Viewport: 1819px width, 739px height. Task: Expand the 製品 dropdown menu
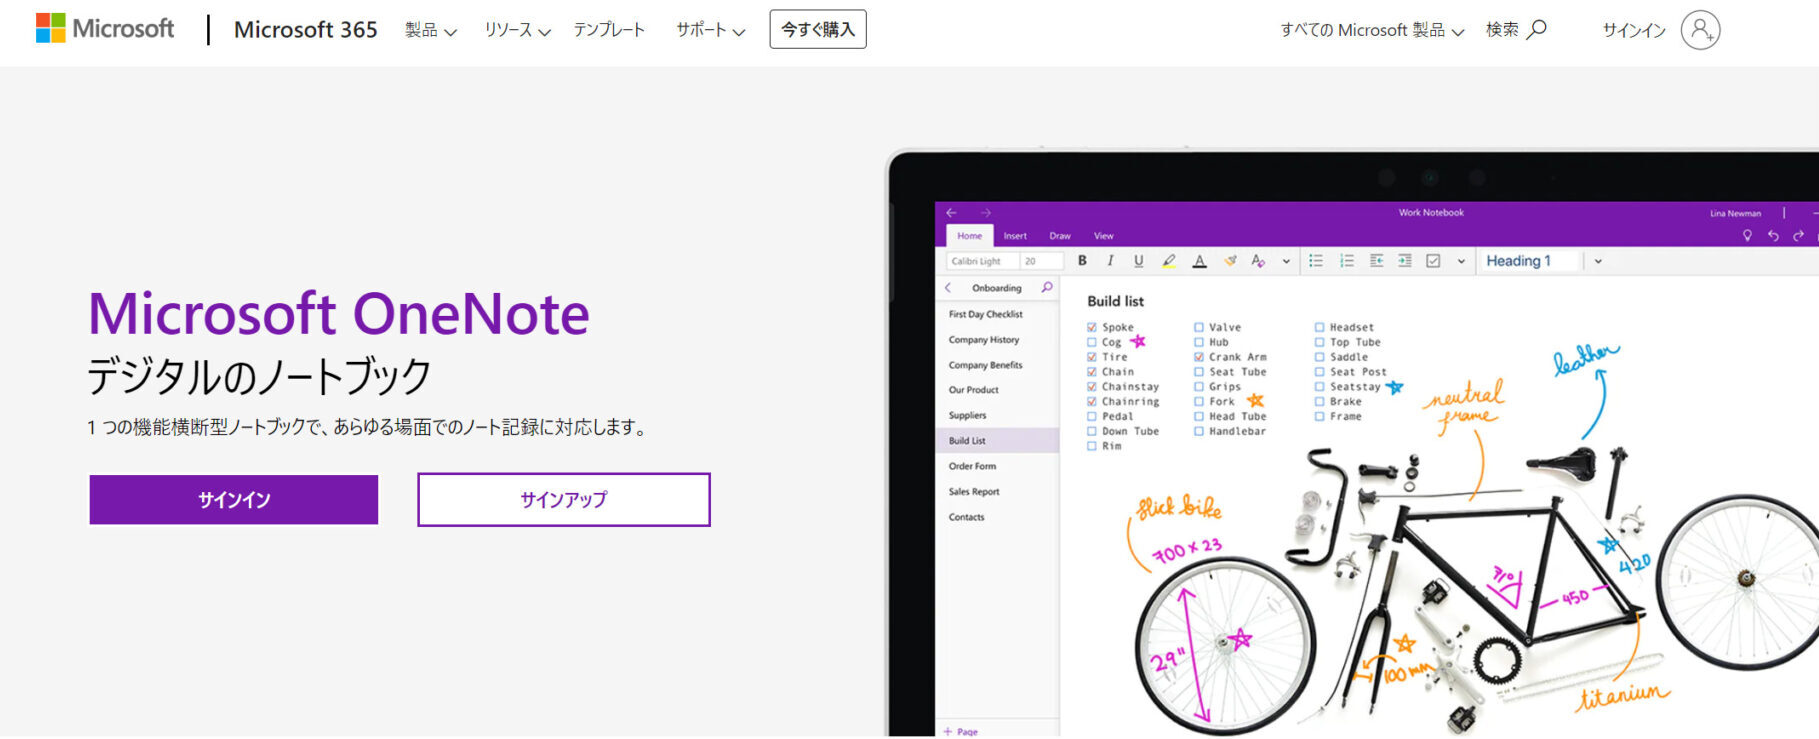pos(431,30)
